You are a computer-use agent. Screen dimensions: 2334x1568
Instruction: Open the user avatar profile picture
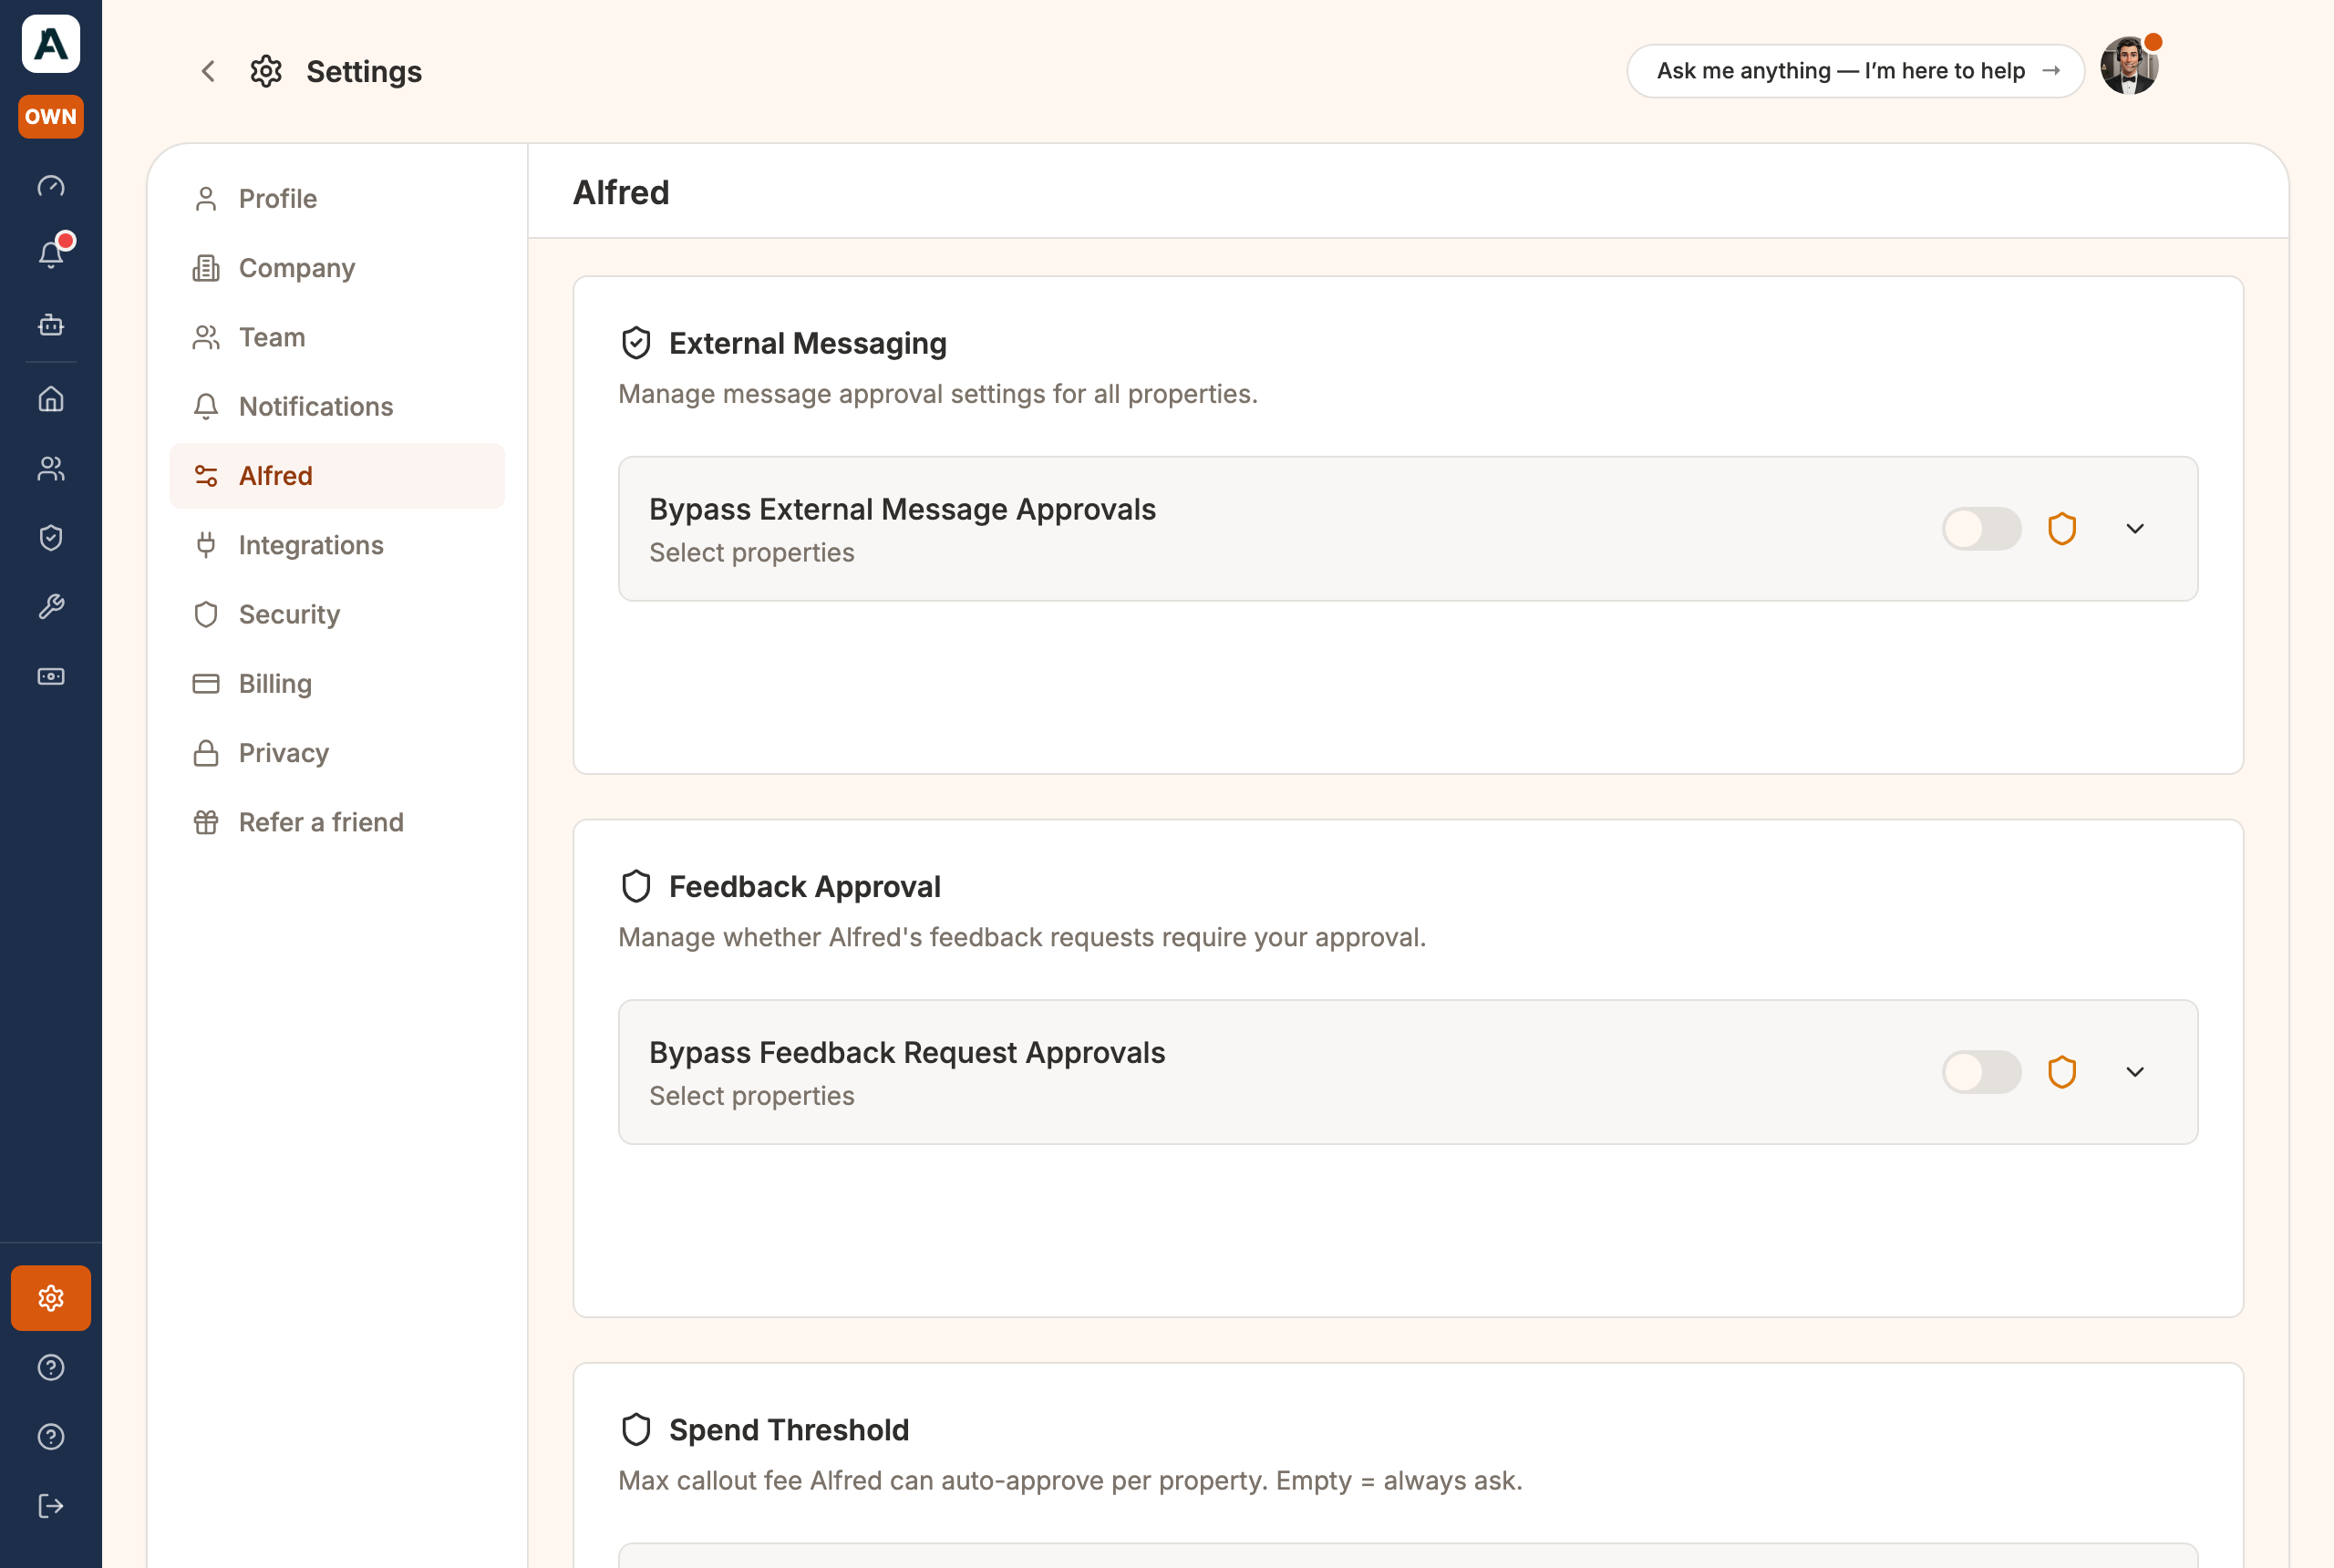coord(2130,67)
